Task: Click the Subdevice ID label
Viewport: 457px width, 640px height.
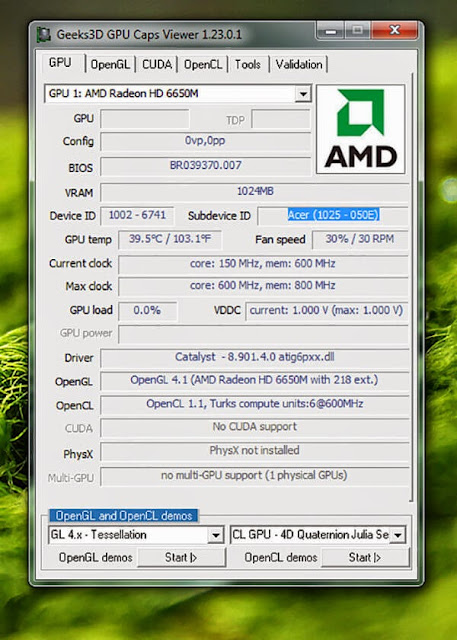Action: tap(219, 216)
